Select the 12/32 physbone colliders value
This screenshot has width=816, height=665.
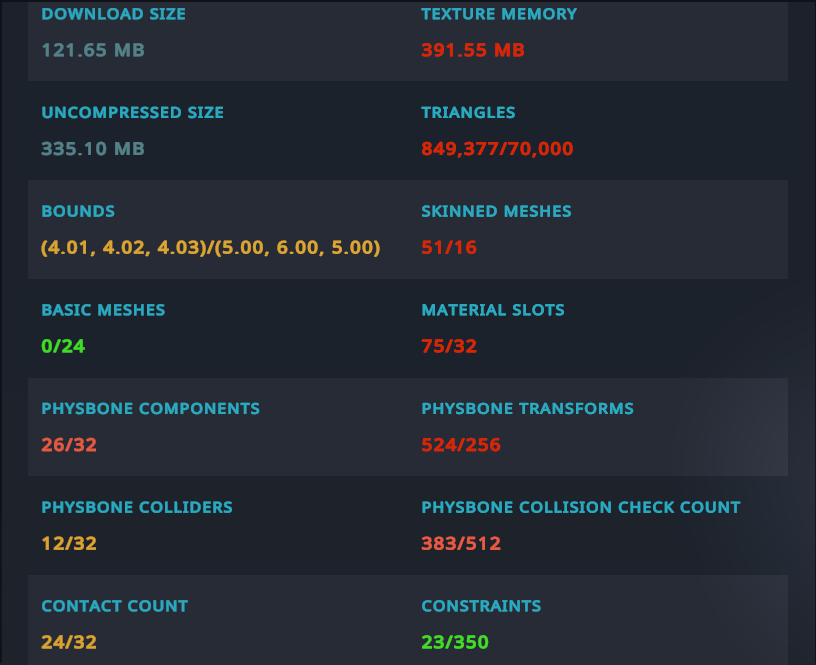click(x=69, y=544)
